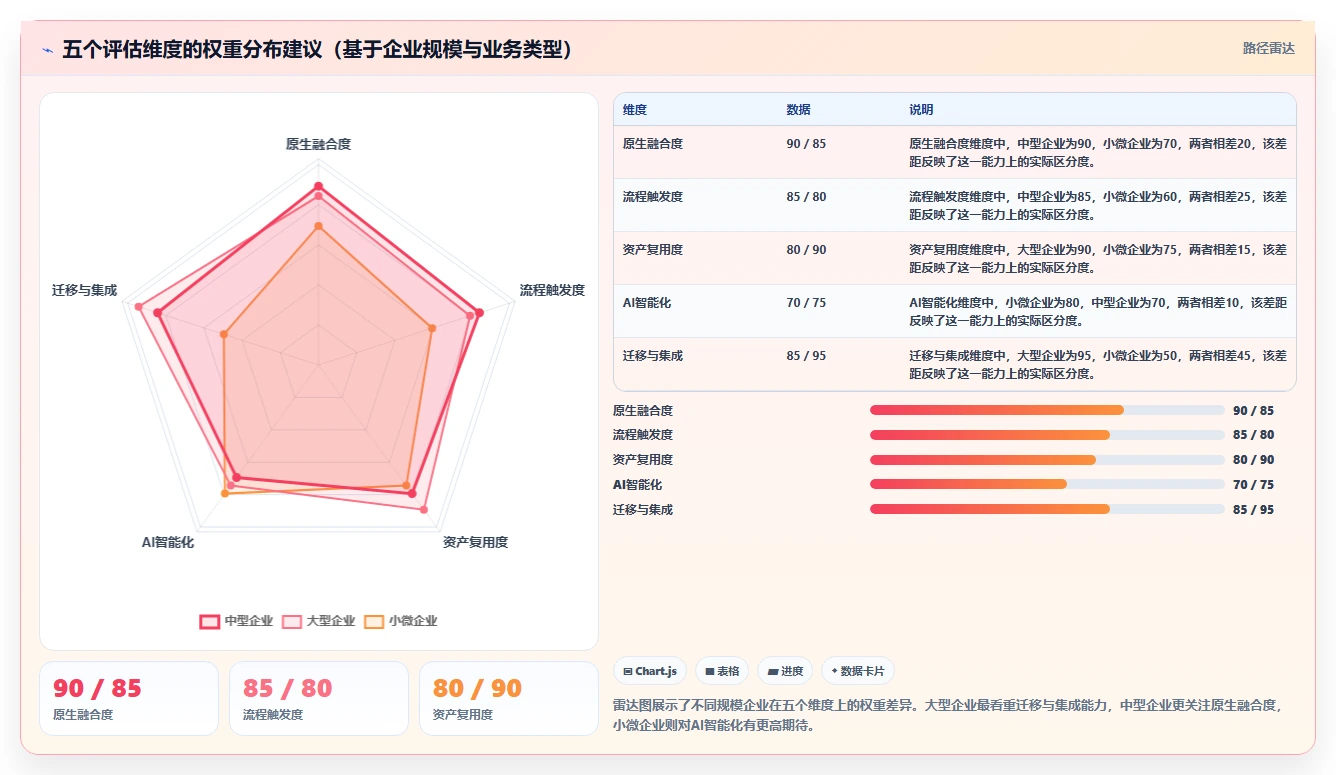Click the 迁移与集成 description text in table
Image resolution: width=1336 pixels, height=775 pixels.
click(x=1098, y=365)
